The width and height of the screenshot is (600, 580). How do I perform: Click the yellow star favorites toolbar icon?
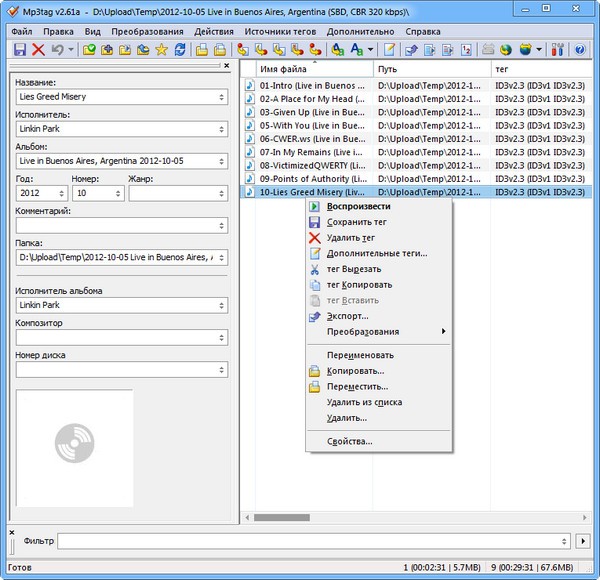[161, 49]
